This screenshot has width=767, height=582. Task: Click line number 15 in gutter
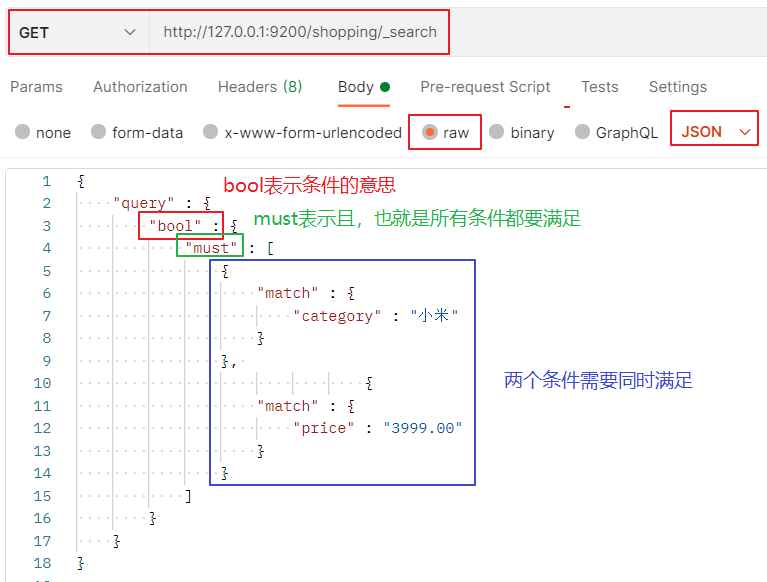click(42, 496)
